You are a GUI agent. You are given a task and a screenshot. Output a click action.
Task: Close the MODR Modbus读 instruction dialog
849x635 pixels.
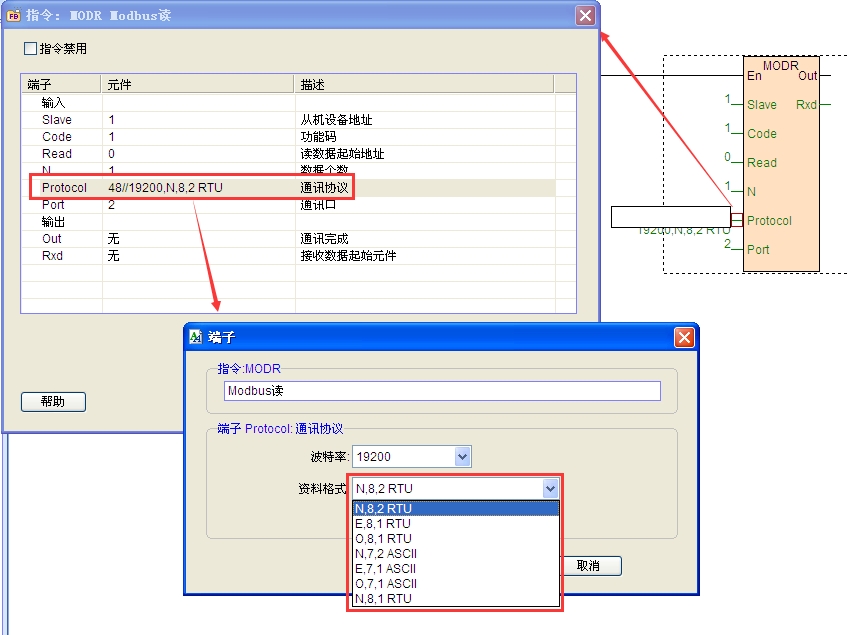[x=585, y=15]
